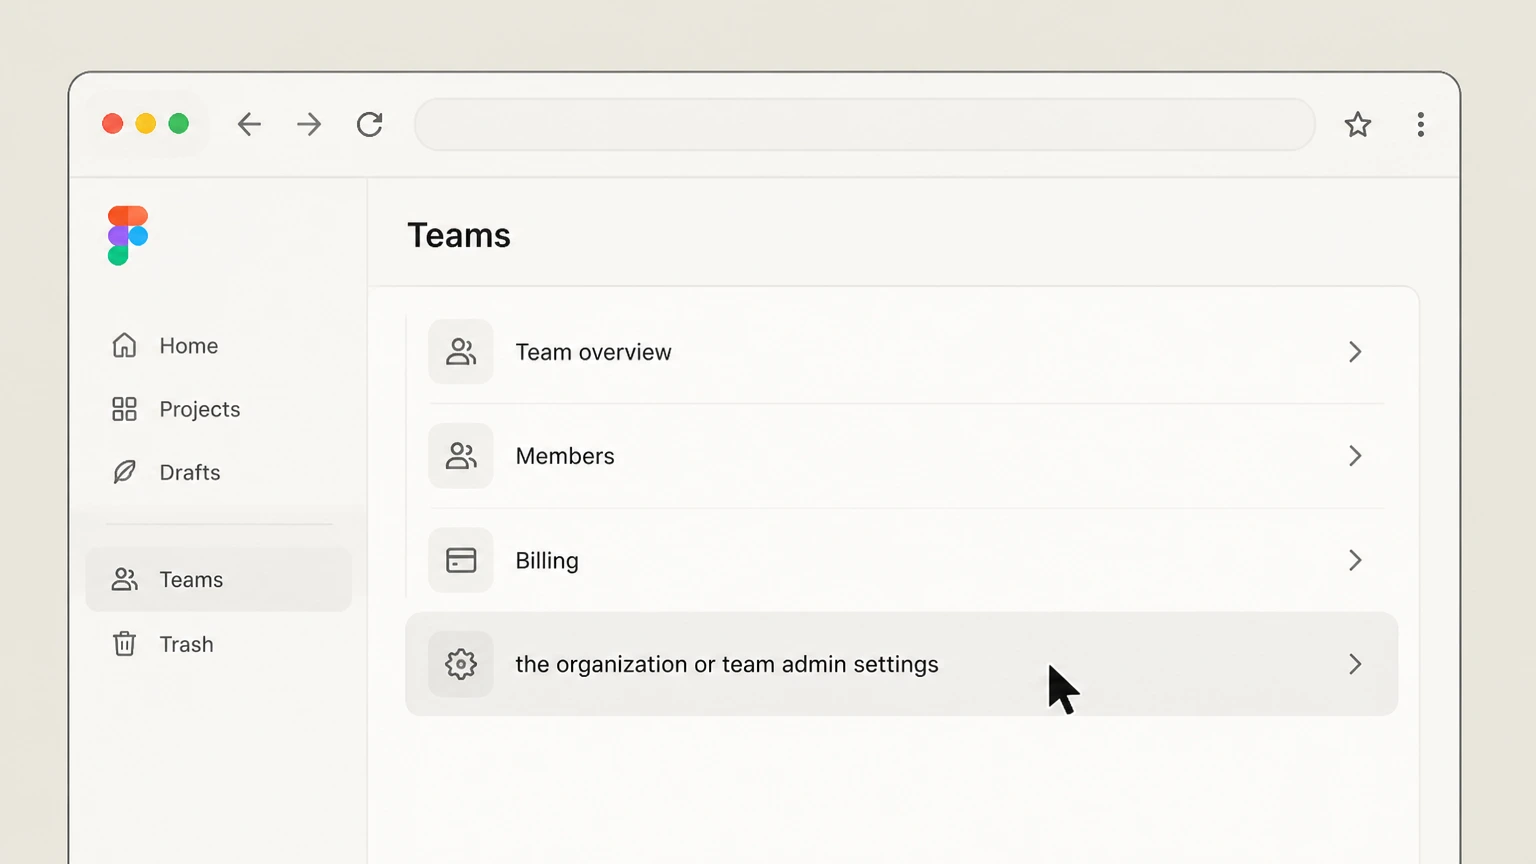Click the Teams people icon in sidebar
Image resolution: width=1536 pixels, height=864 pixels.
point(124,579)
